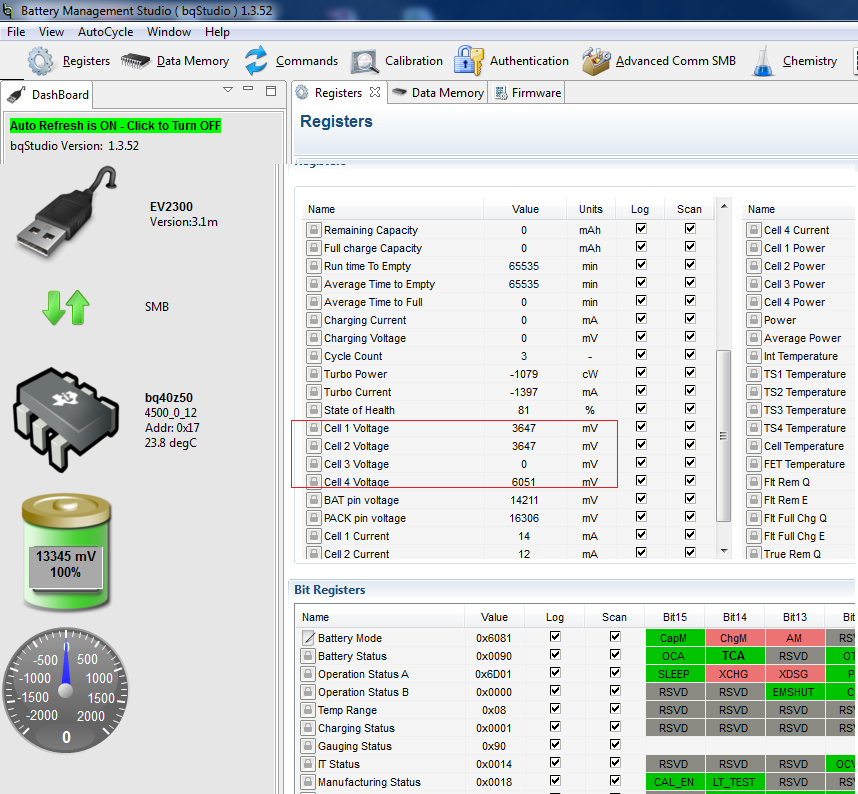The height and width of the screenshot is (794, 858).
Task: Click lock icon beside Battery Status
Action: click(308, 656)
